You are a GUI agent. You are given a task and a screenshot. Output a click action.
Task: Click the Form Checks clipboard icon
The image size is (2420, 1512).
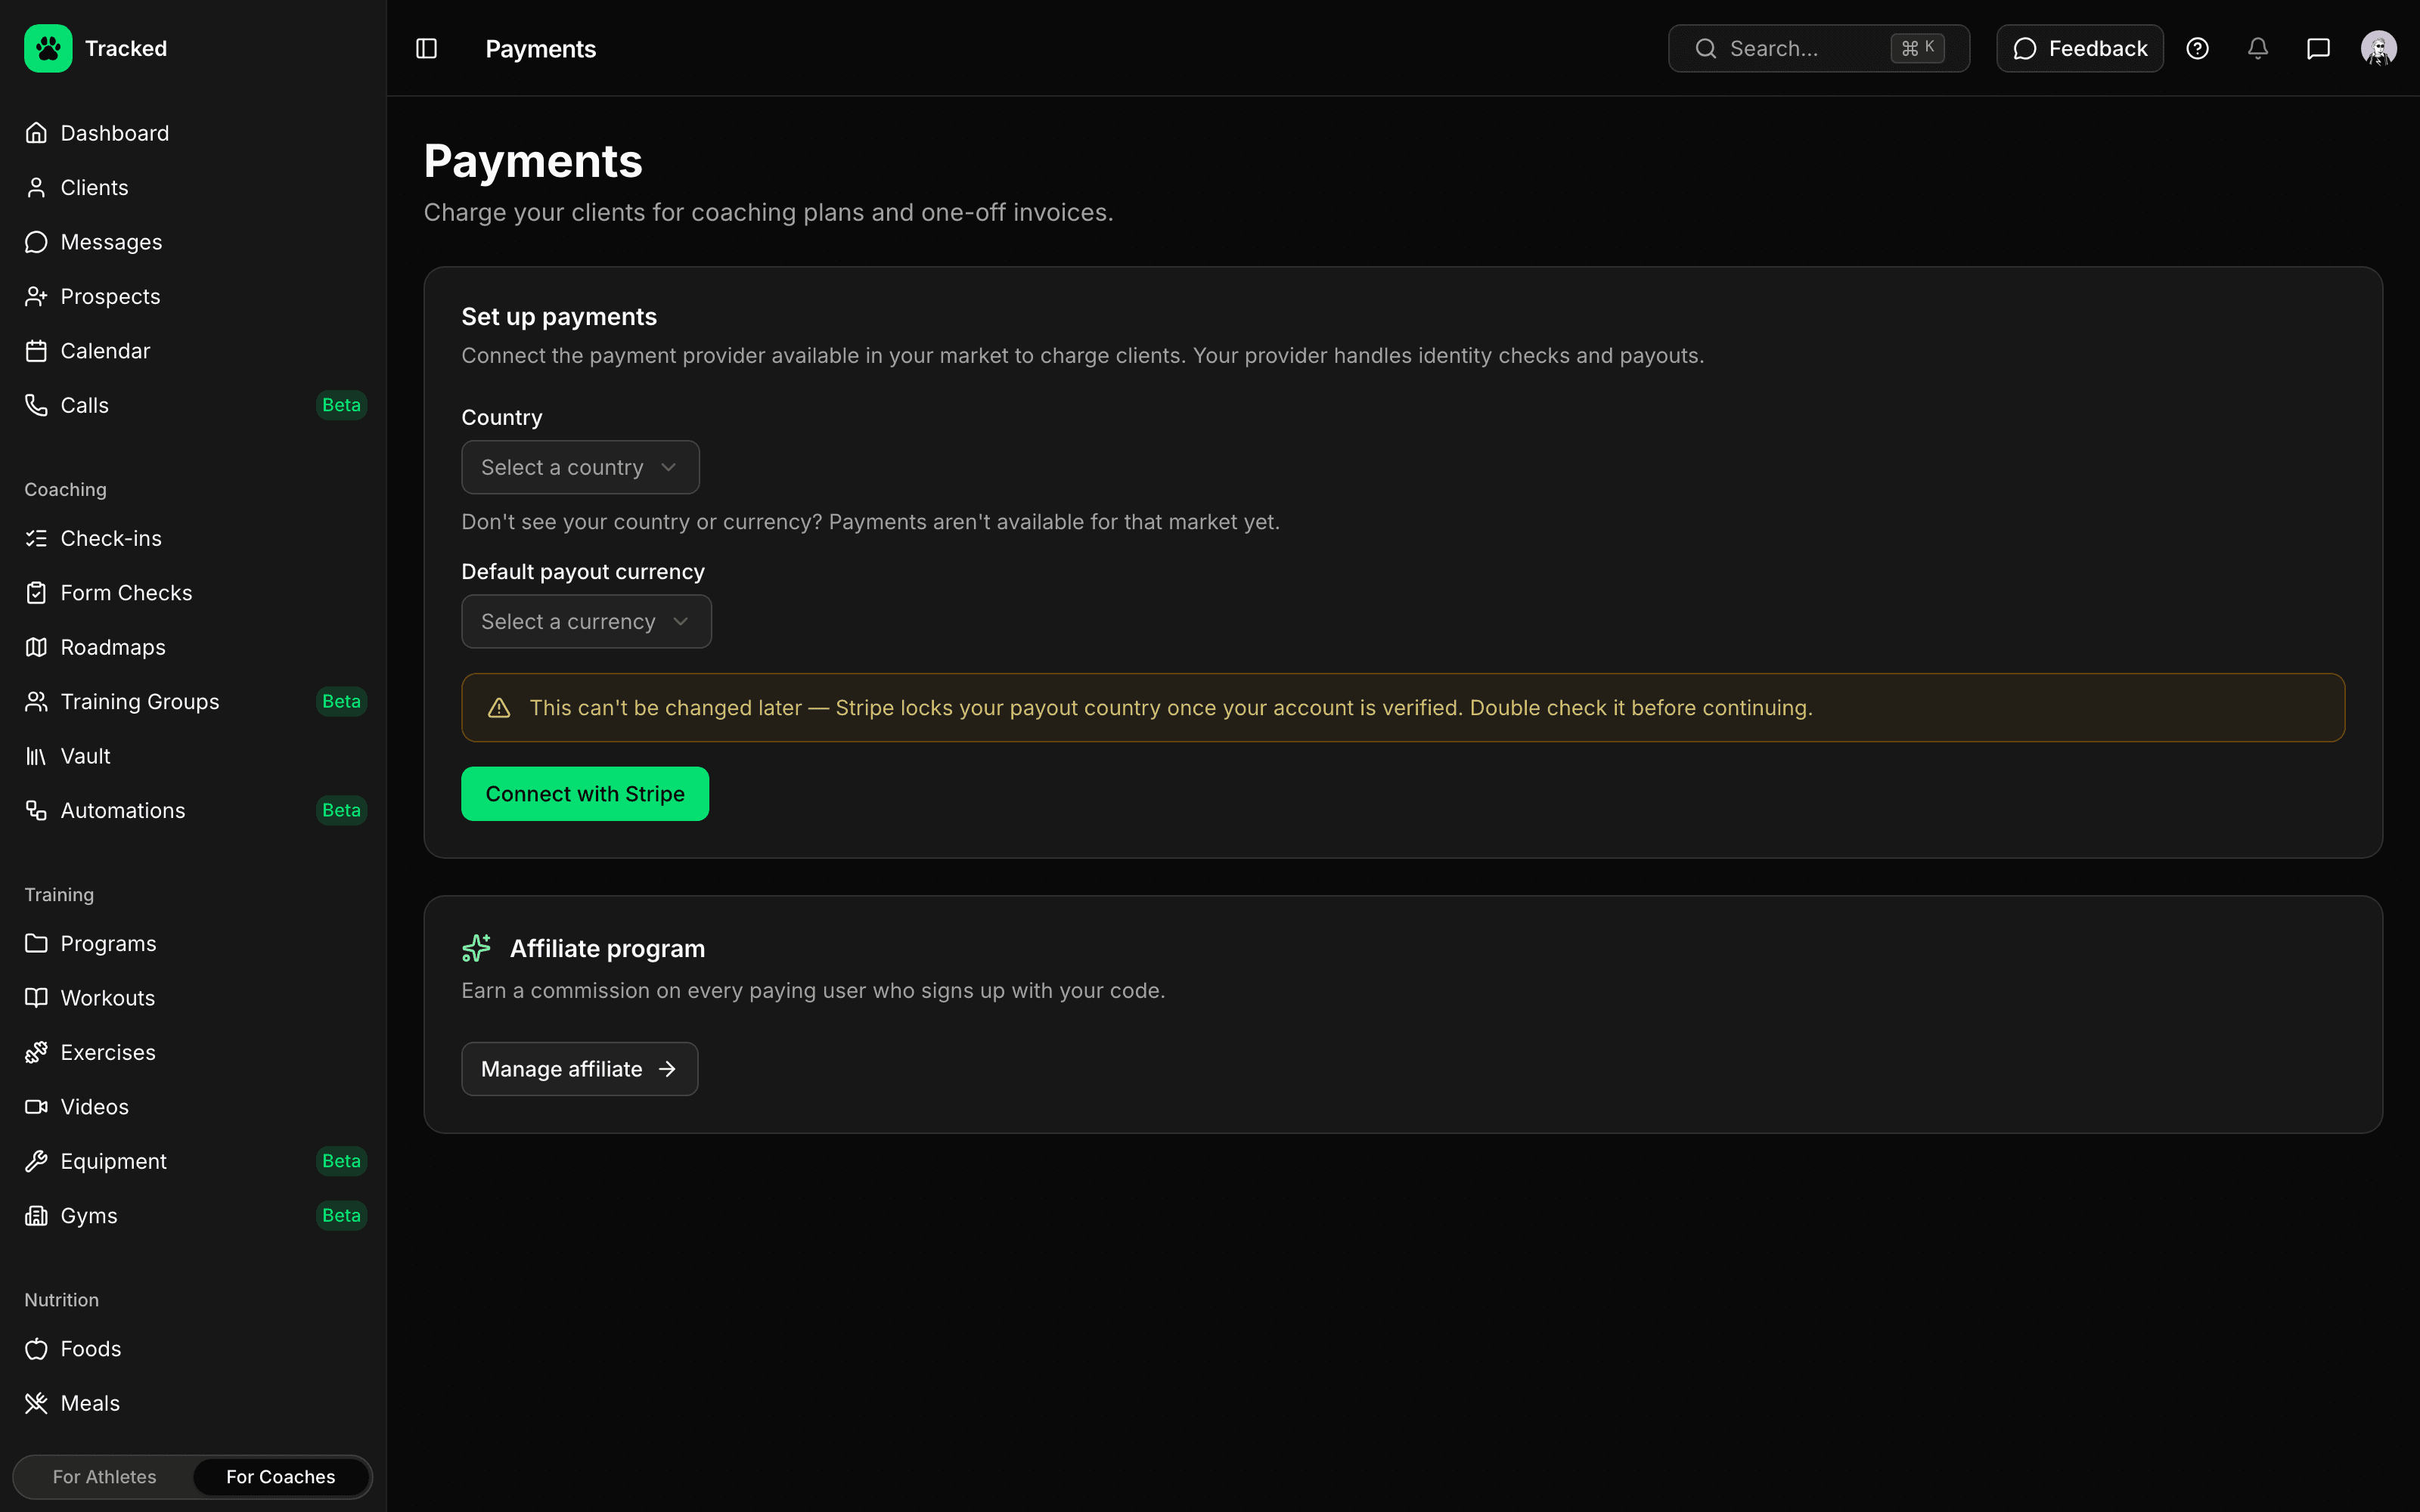(36, 593)
